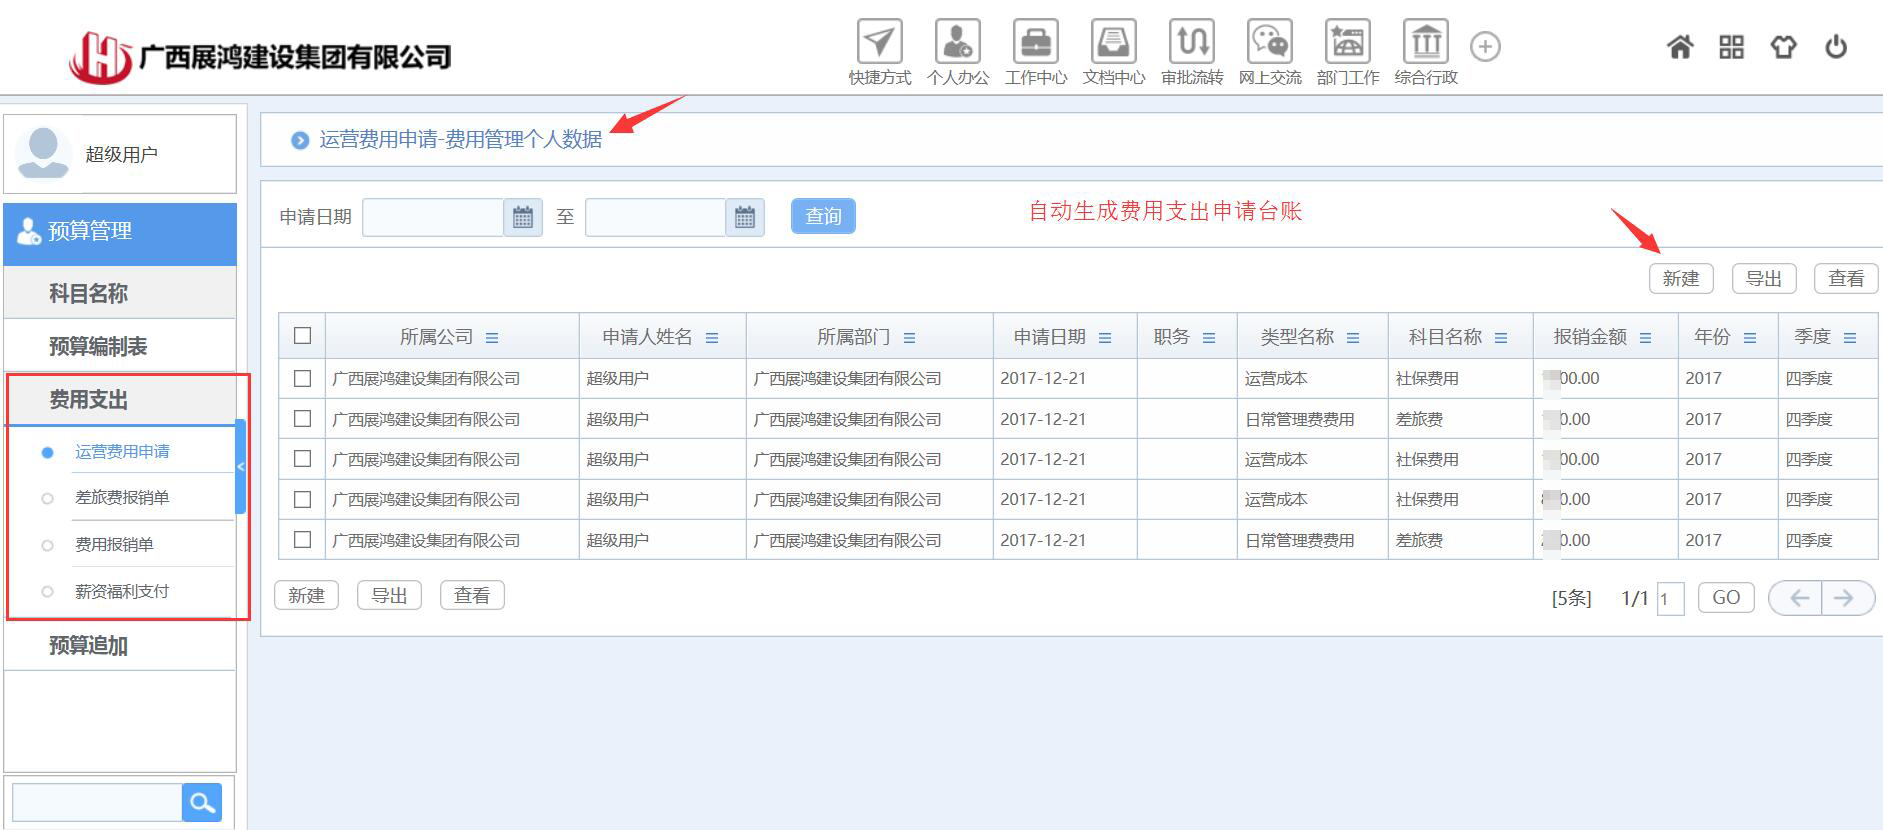
Task: Expand the 预算编制表 sidebar menu
Action: pos(98,346)
